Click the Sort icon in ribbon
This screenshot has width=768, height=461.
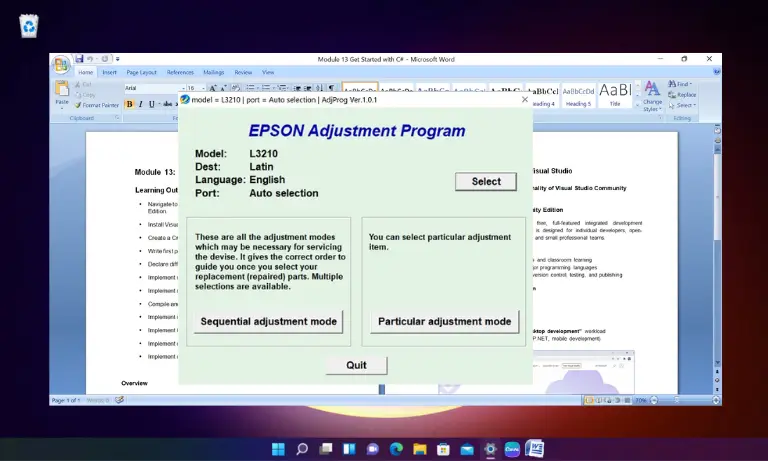coord(319,88)
